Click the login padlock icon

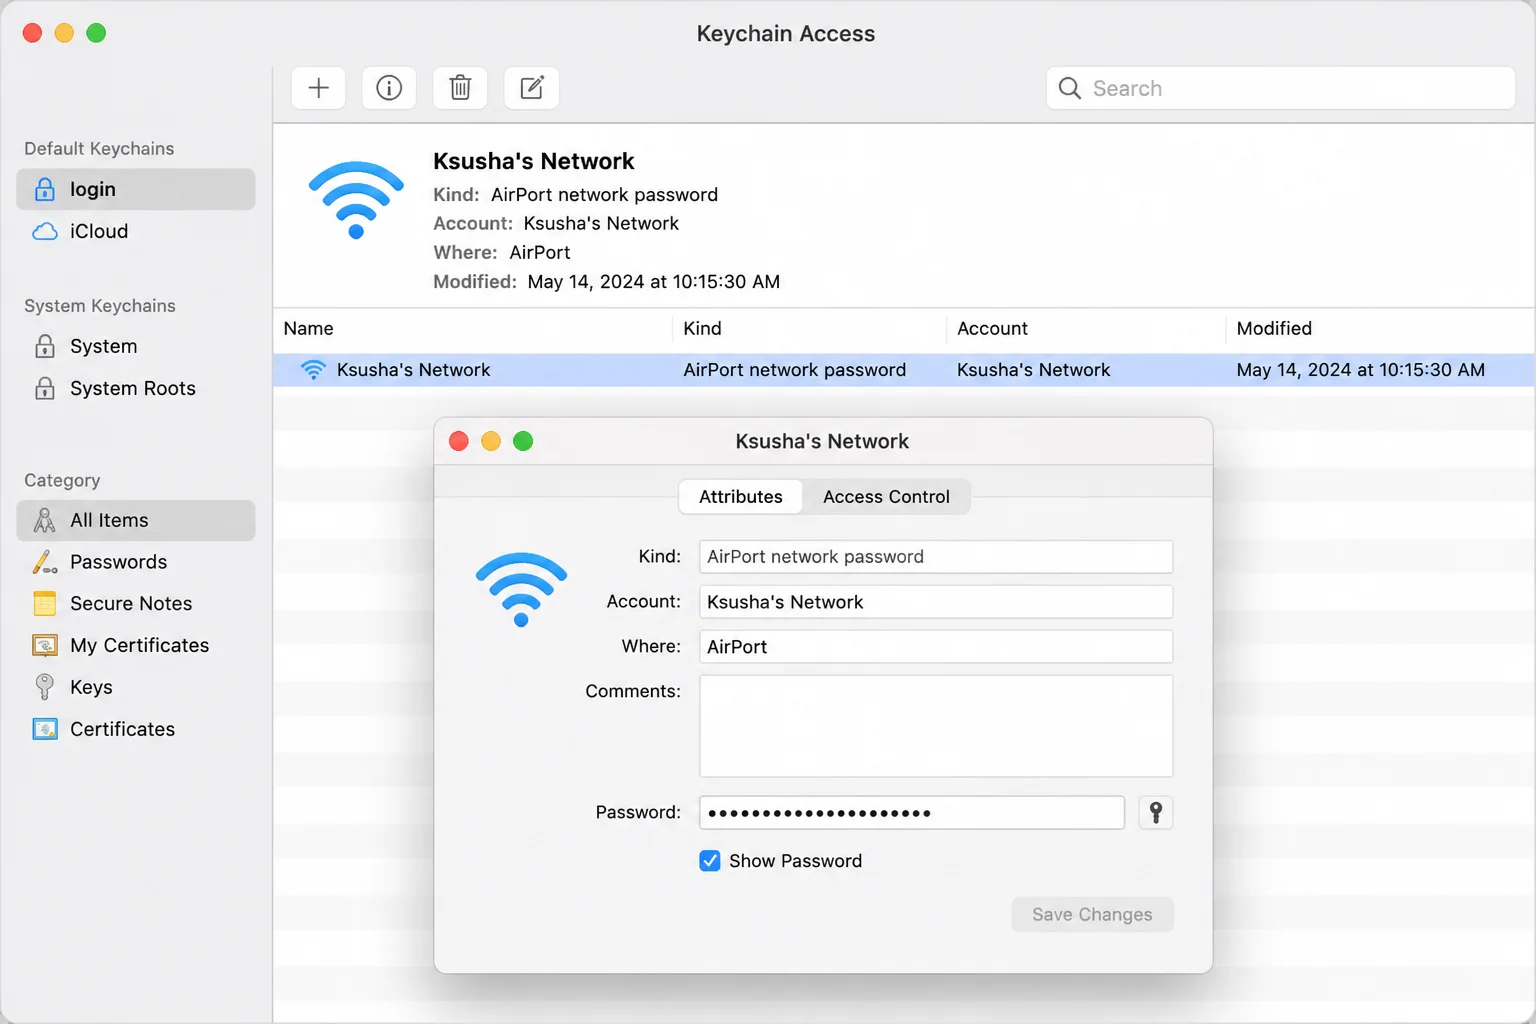tap(44, 189)
